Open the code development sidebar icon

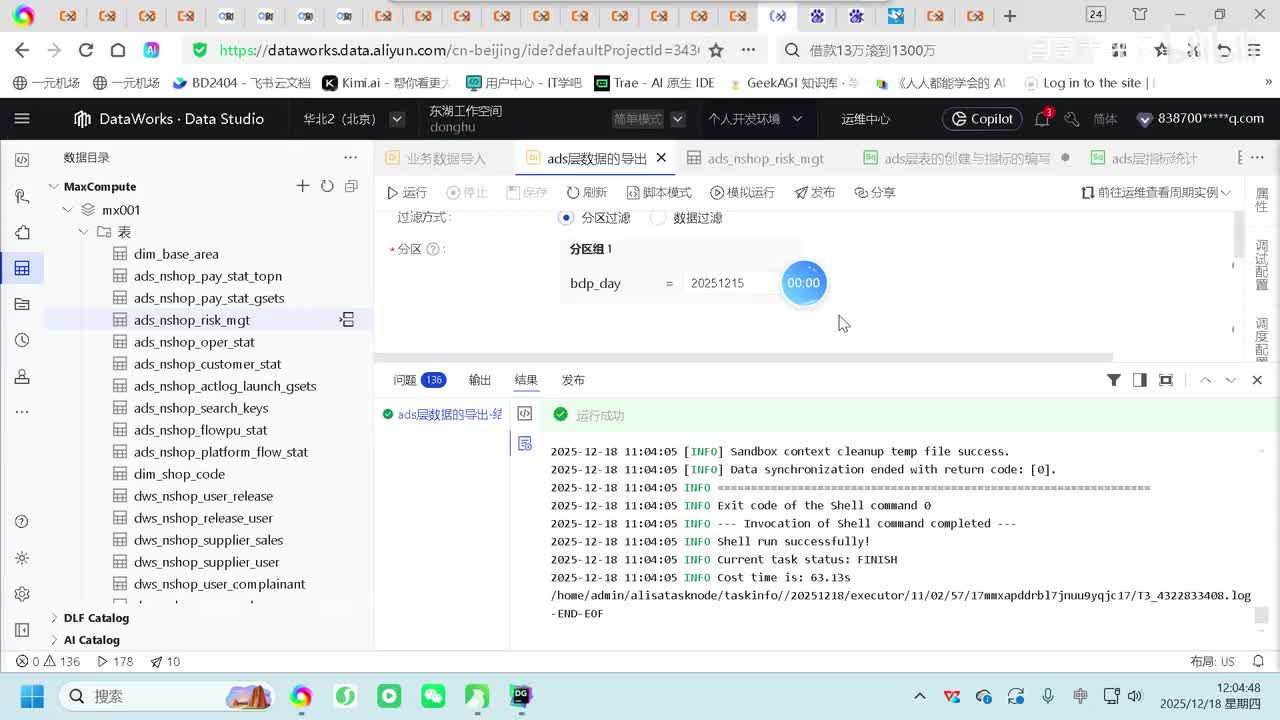tap(22, 160)
